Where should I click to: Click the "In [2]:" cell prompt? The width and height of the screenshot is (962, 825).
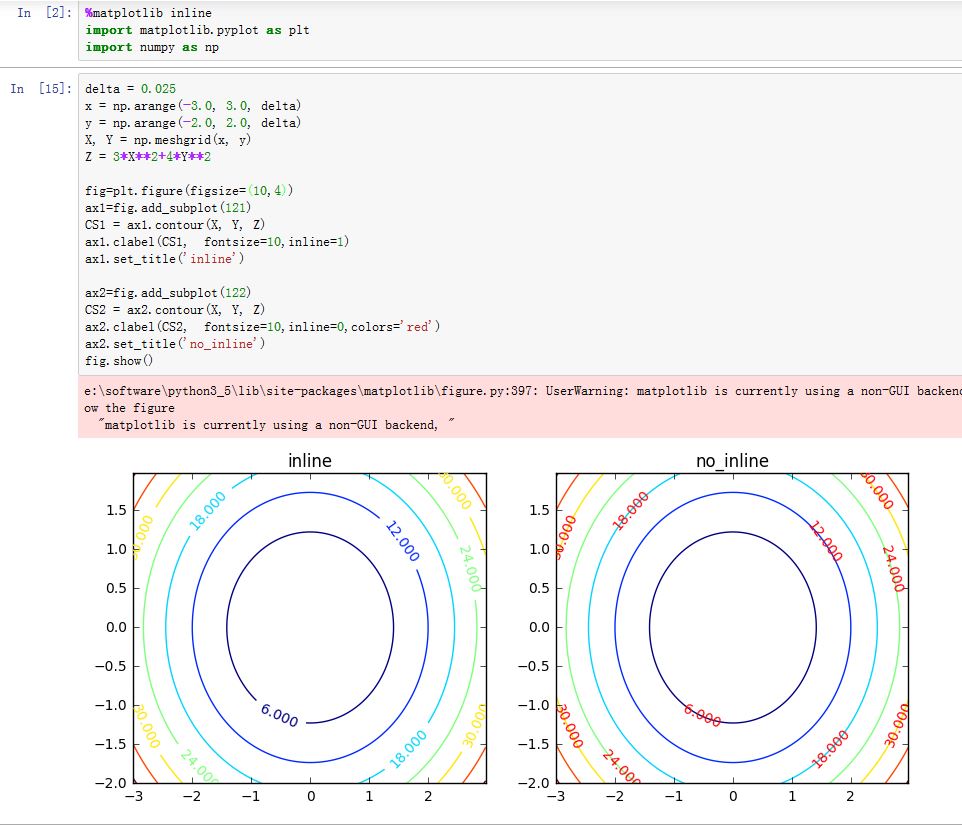(45, 13)
